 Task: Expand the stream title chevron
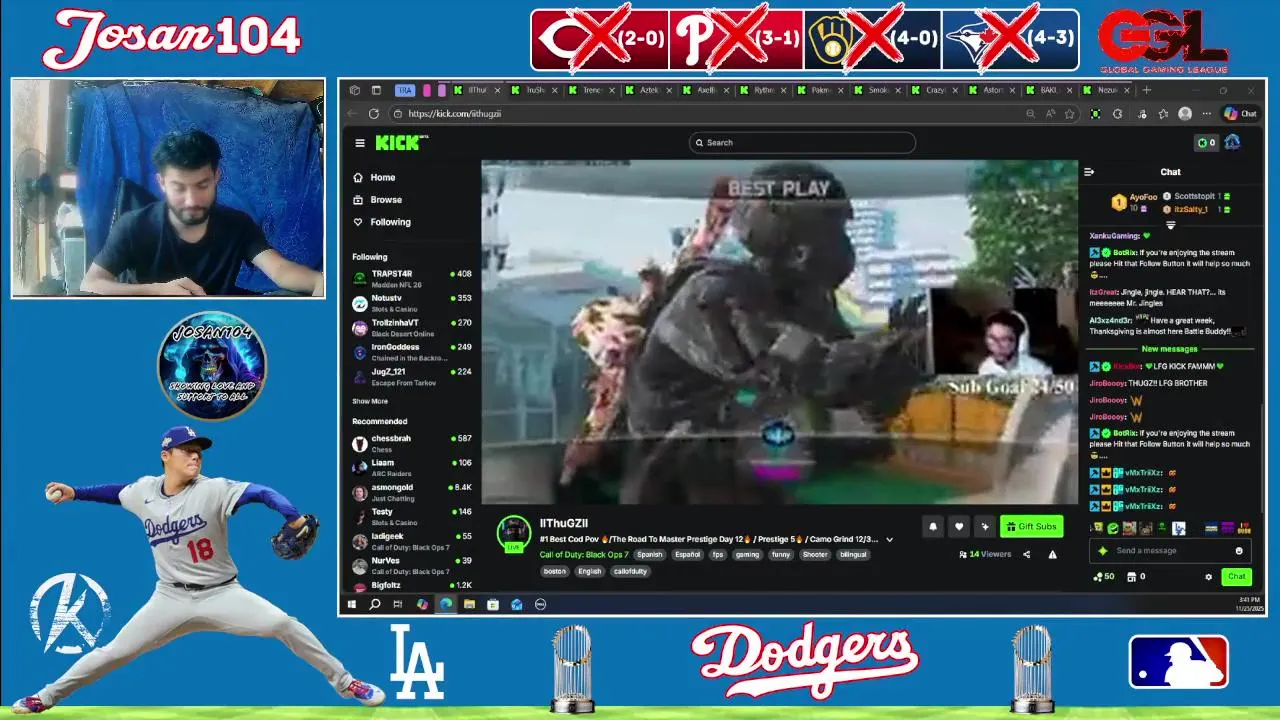click(x=889, y=540)
